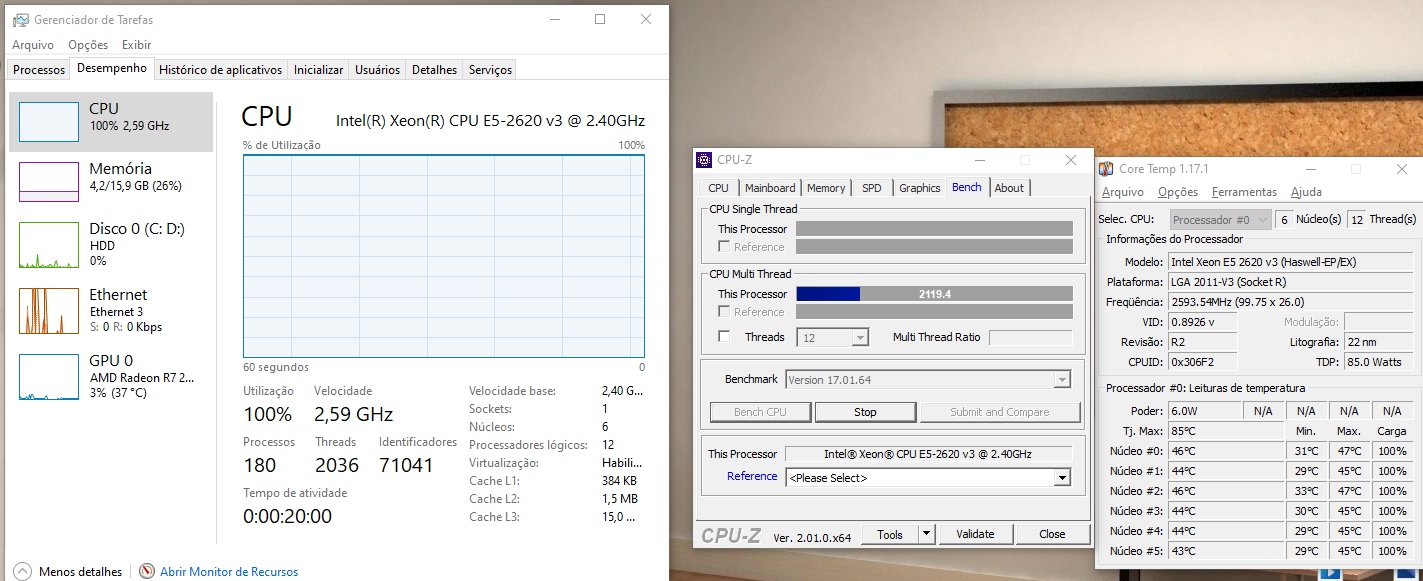Open the Memória performance panel
Viewport: 1423px width, 581px height.
[111, 182]
